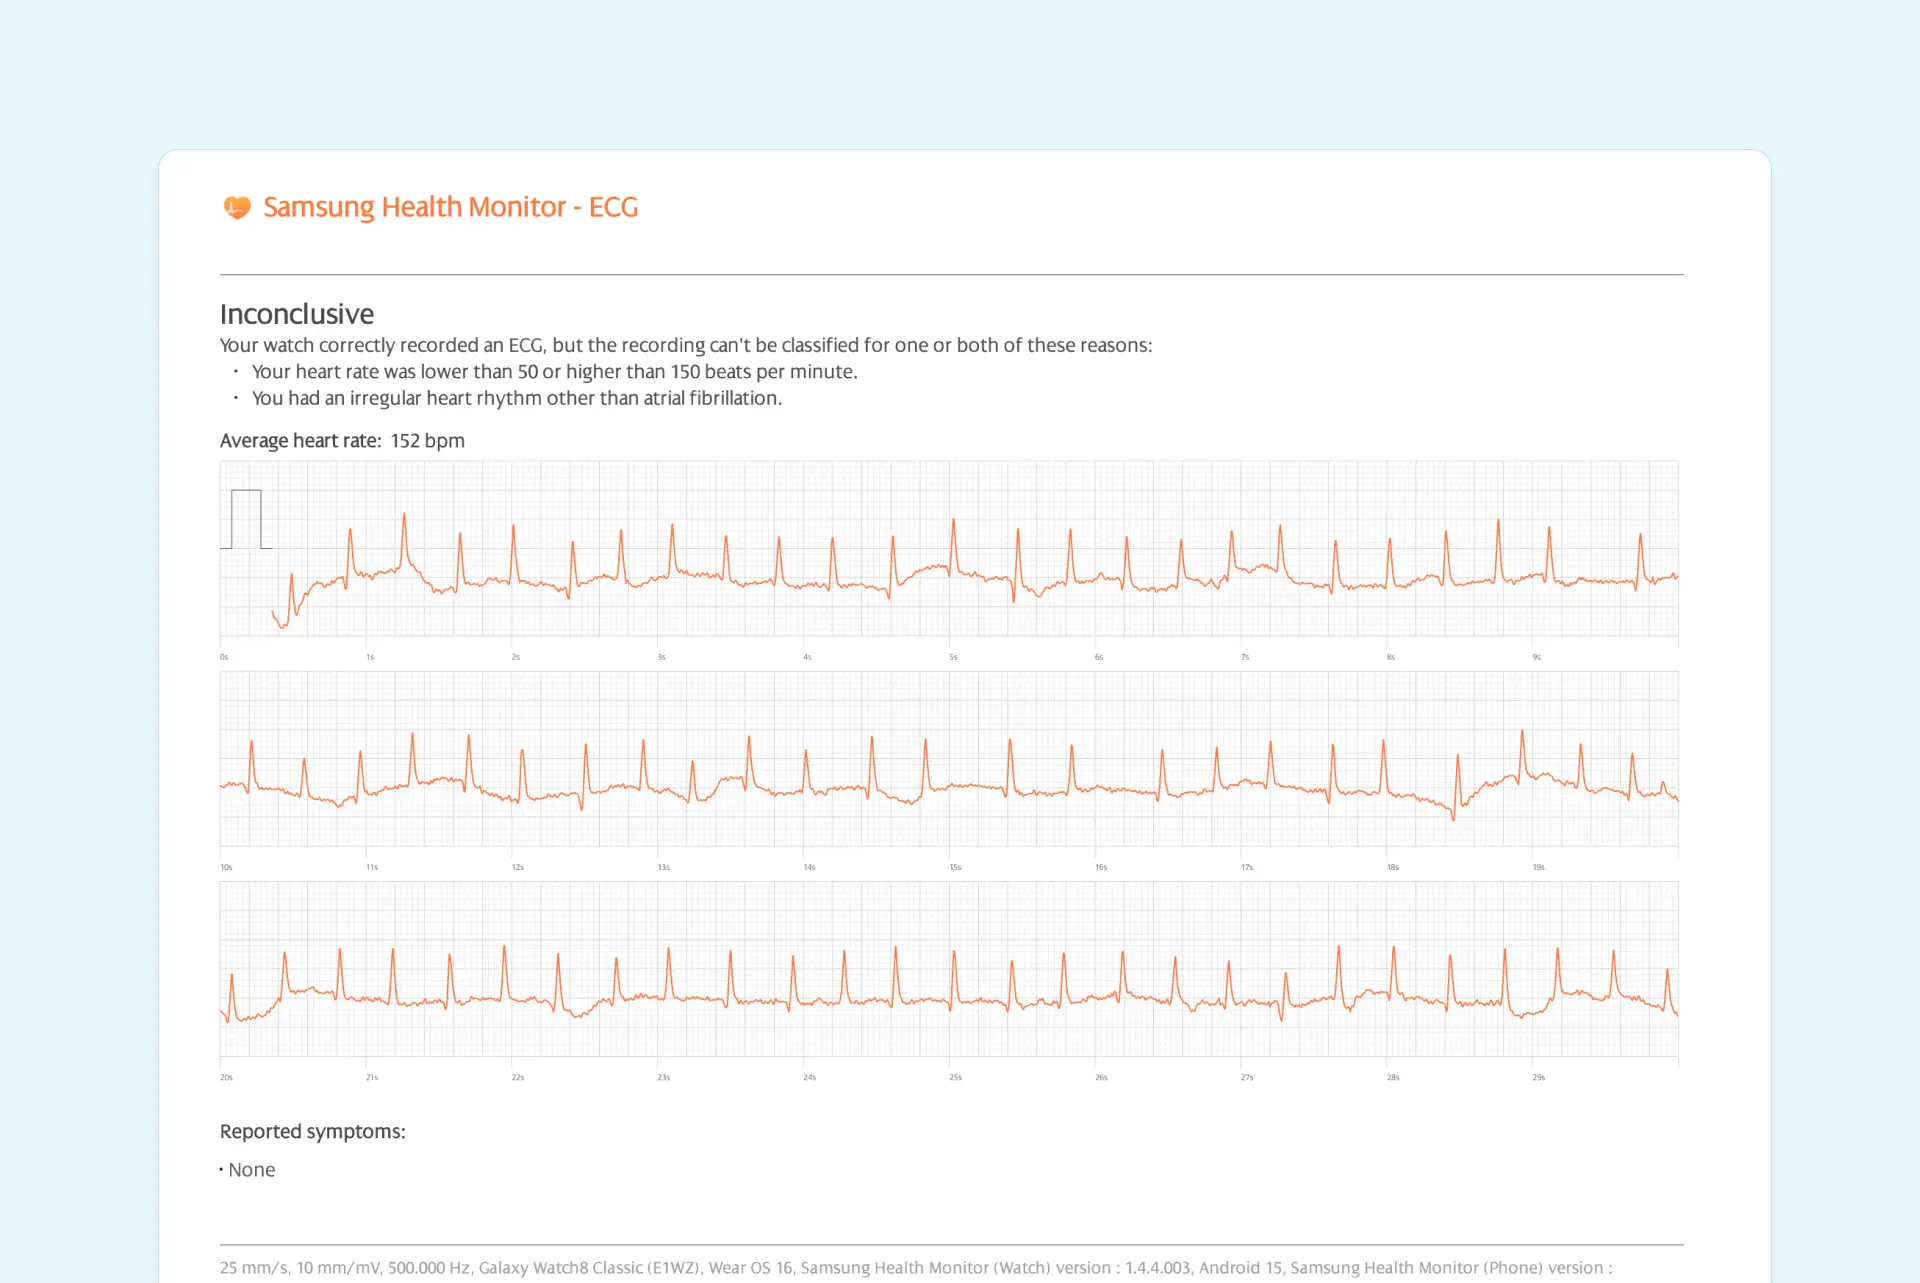Click the irregular heart rhythm bullet line
Viewport: 1920px width, 1283px height.
click(517, 398)
